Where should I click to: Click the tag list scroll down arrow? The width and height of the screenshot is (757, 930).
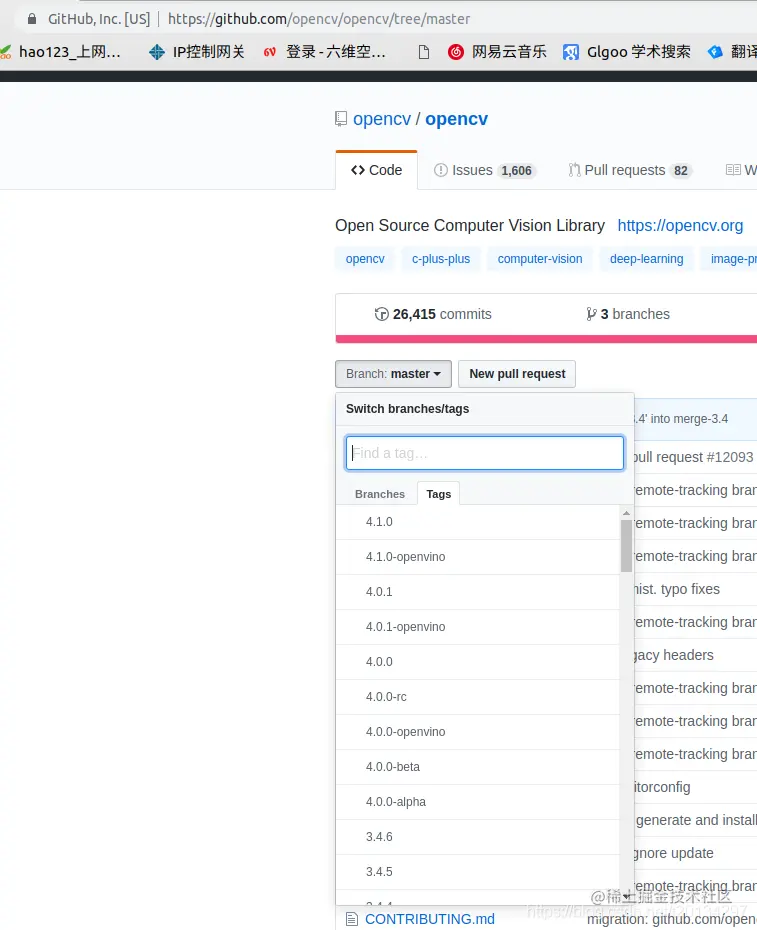tap(626, 897)
